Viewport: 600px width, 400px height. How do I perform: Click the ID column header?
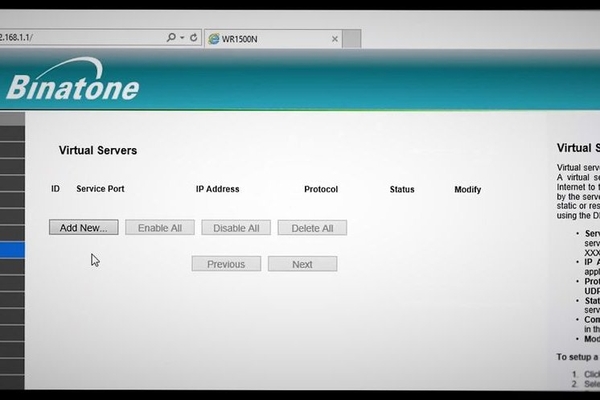click(55, 189)
